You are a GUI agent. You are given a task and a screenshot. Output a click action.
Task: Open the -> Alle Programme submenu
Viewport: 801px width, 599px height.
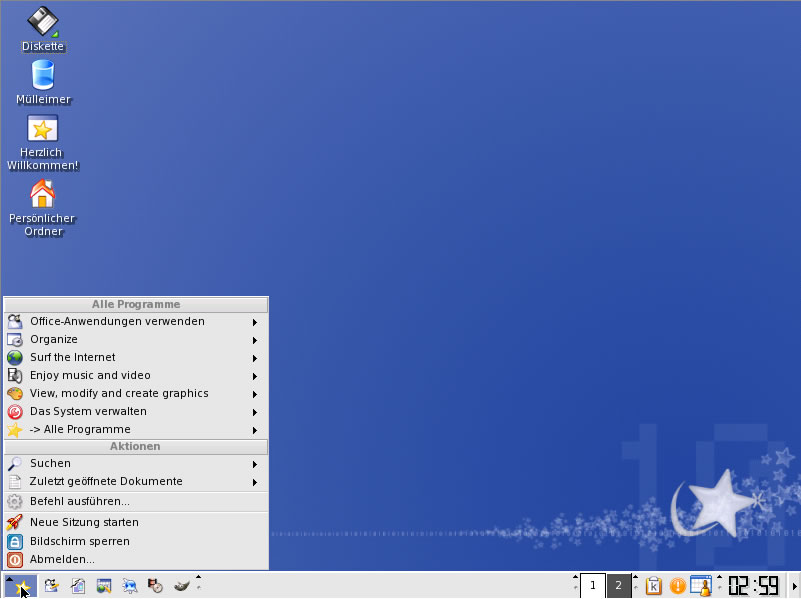tap(80, 430)
